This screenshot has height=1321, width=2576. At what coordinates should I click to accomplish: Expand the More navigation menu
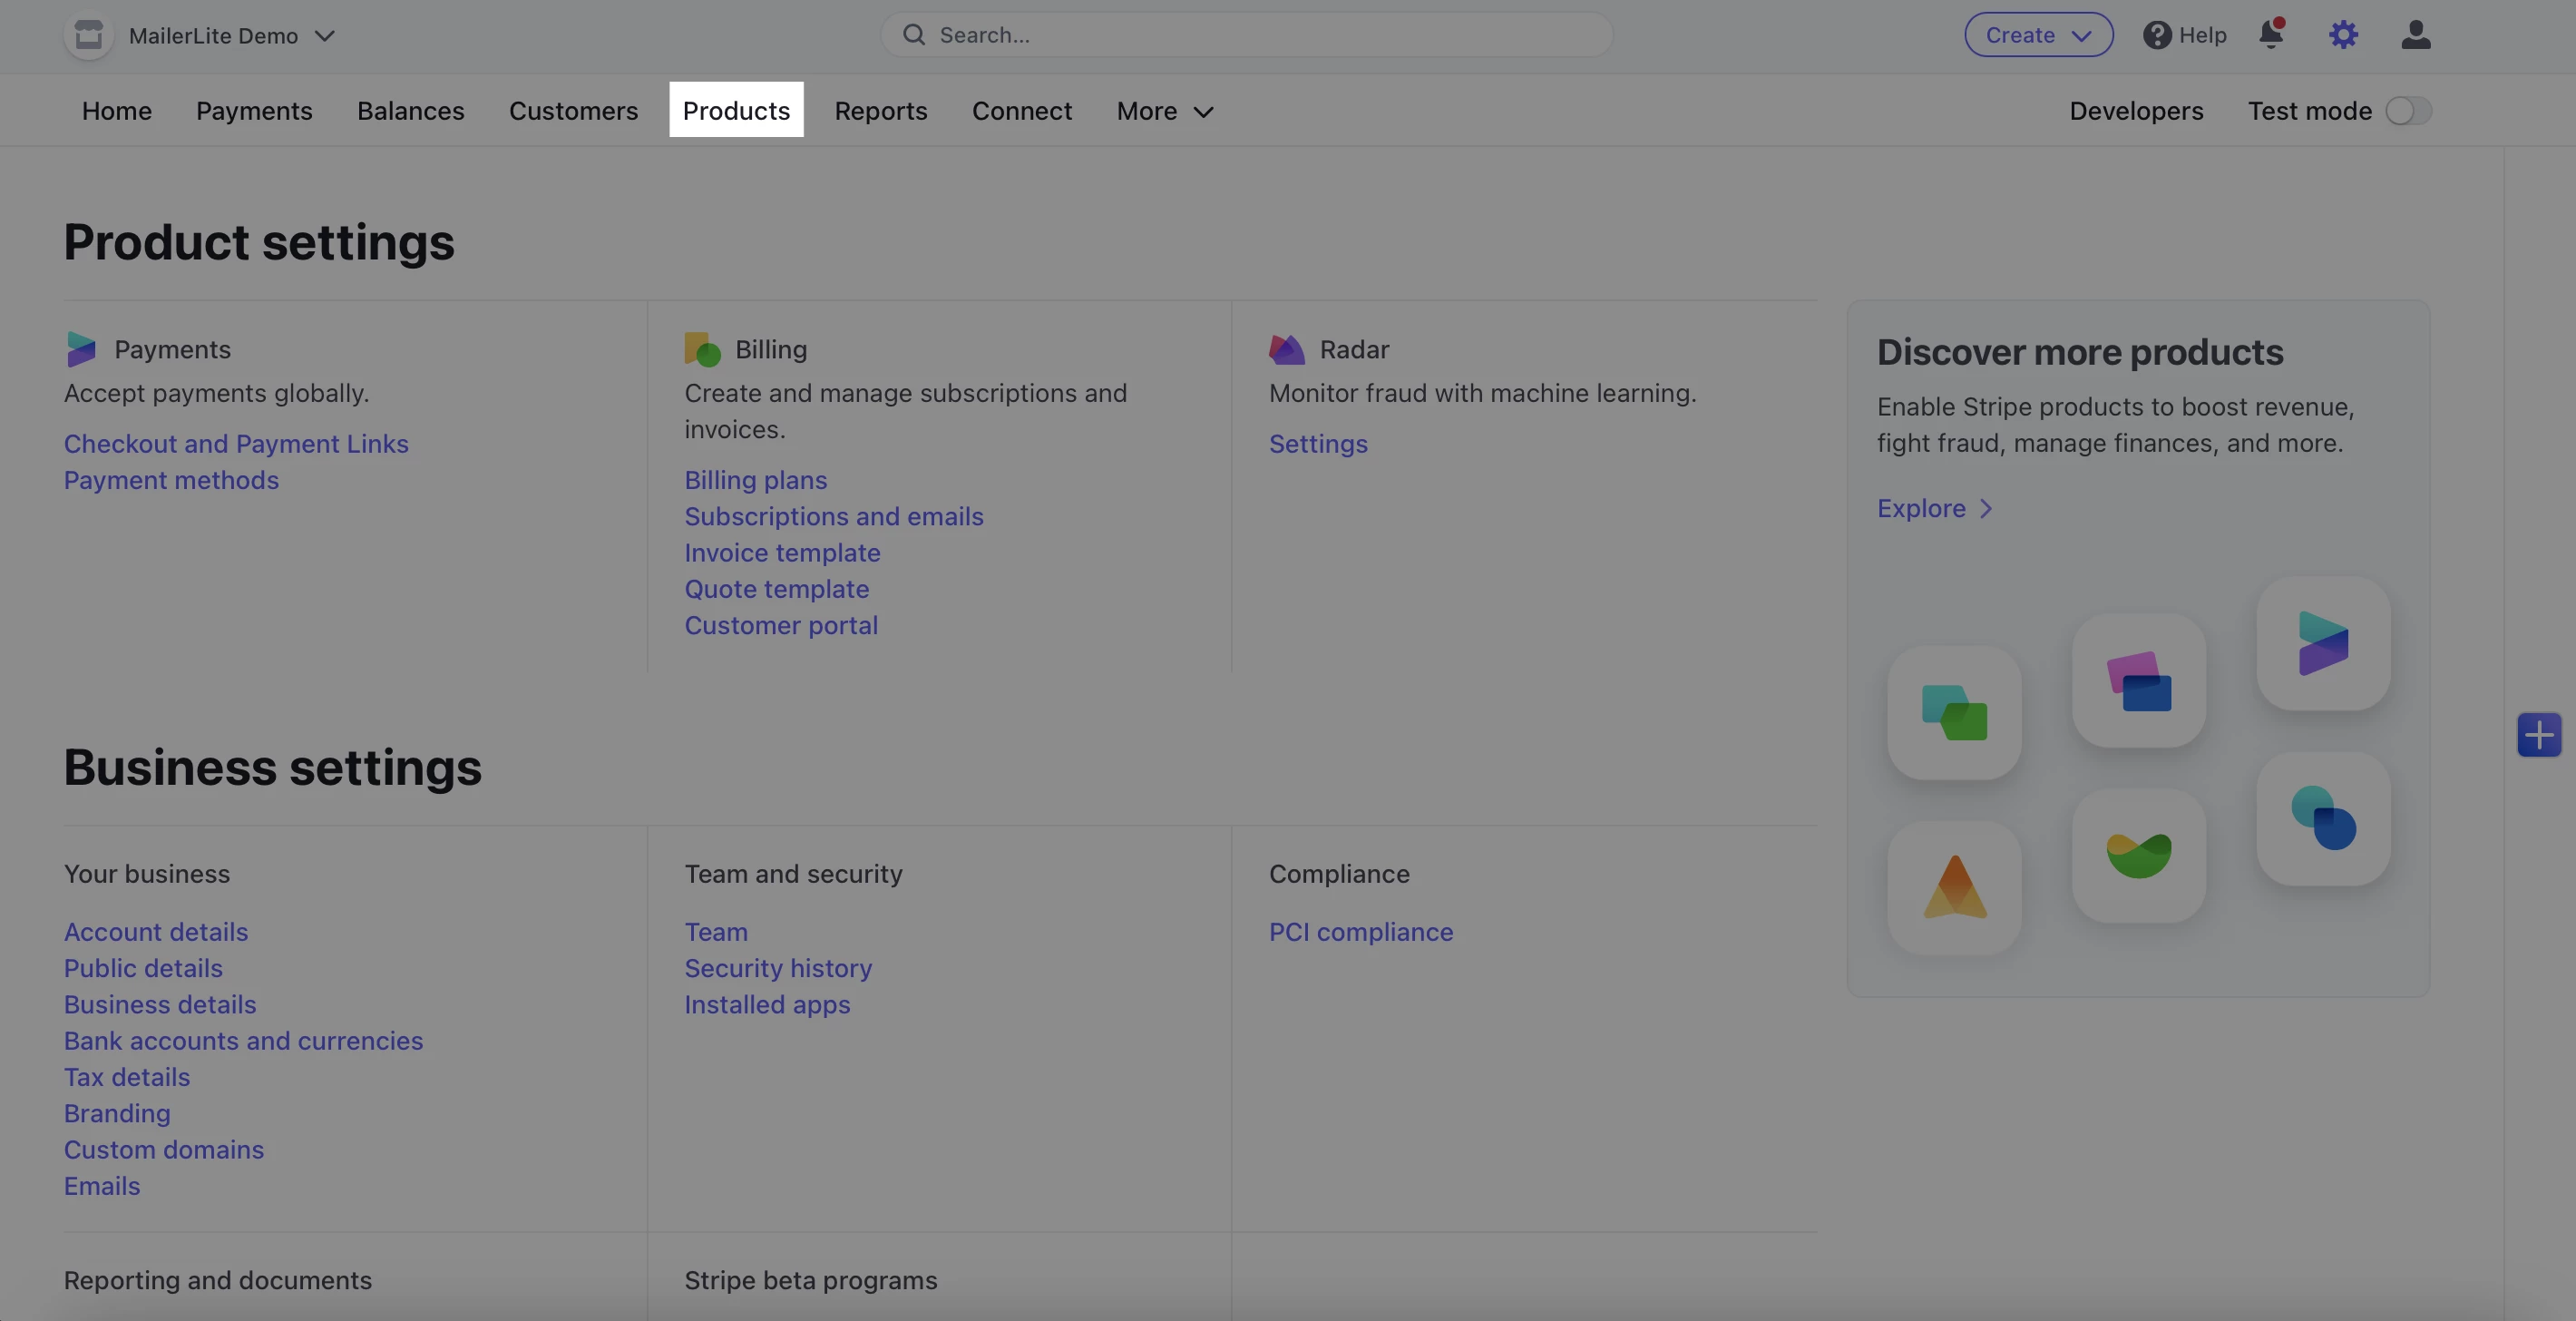pyautogui.click(x=1164, y=111)
